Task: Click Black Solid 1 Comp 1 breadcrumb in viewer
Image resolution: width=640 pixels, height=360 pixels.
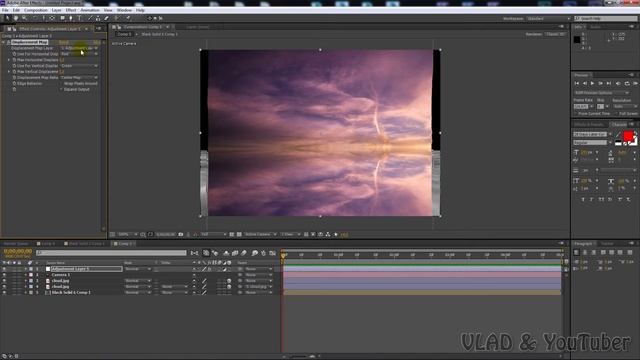Action: pos(159,34)
